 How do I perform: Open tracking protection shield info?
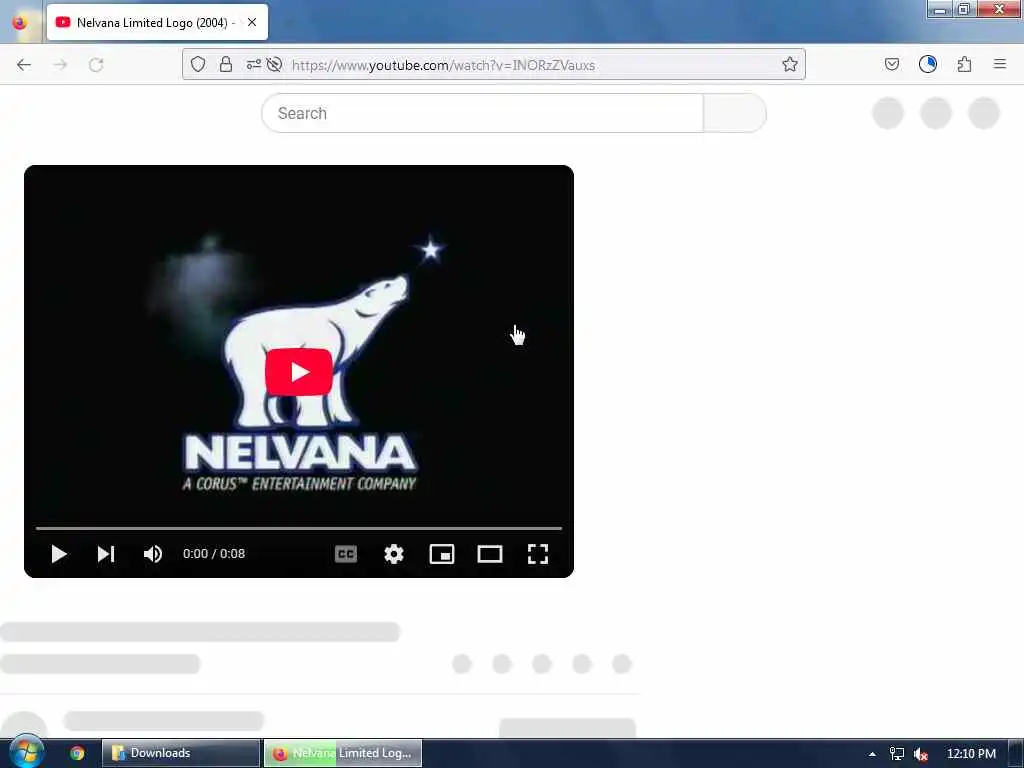[198, 64]
